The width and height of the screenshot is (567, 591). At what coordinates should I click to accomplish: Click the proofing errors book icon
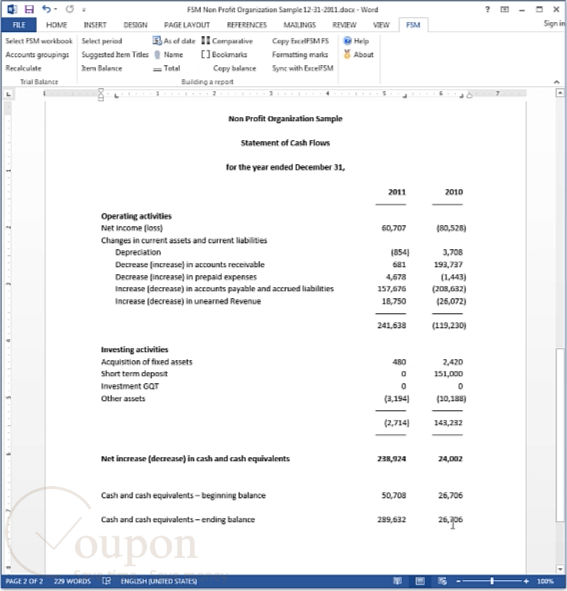click(x=107, y=581)
